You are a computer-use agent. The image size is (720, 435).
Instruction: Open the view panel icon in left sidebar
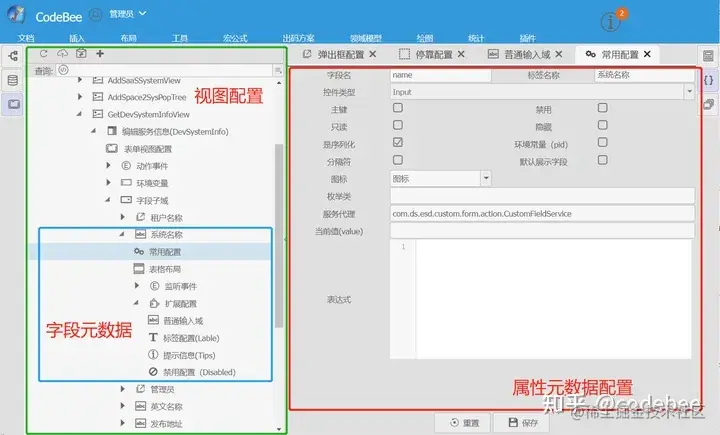(x=13, y=104)
